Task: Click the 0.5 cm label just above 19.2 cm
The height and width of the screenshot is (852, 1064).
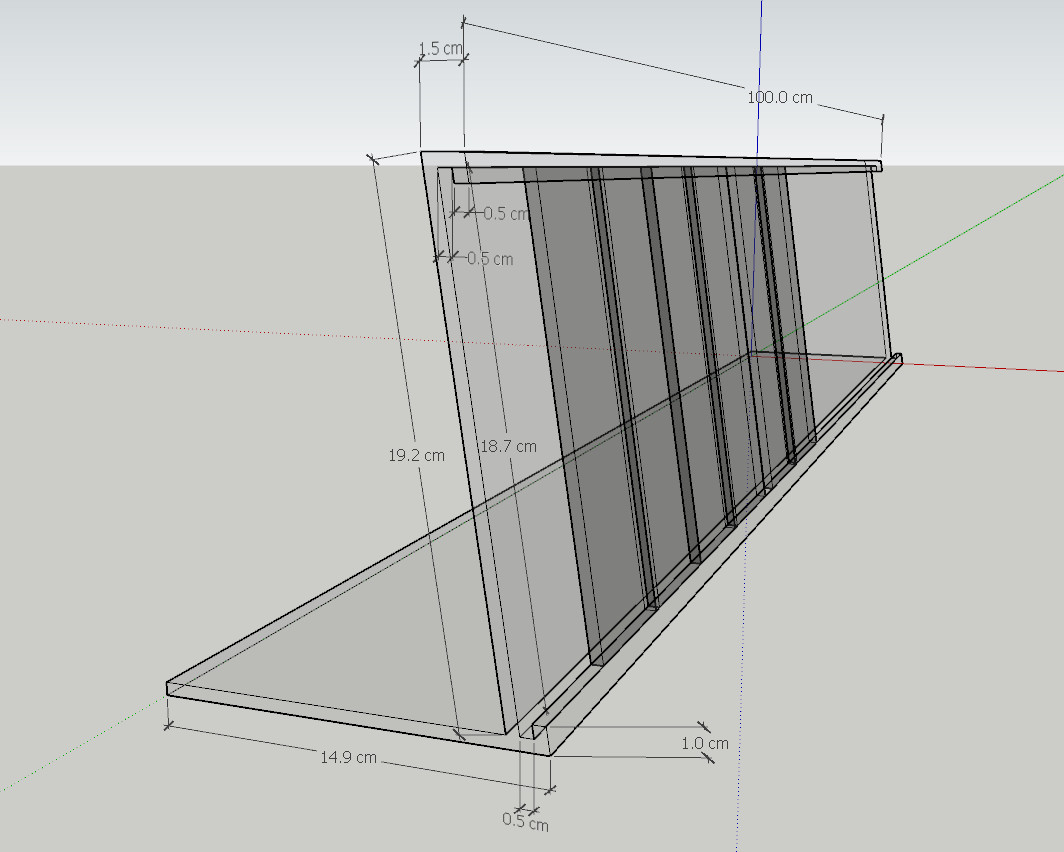Action: pos(489,259)
